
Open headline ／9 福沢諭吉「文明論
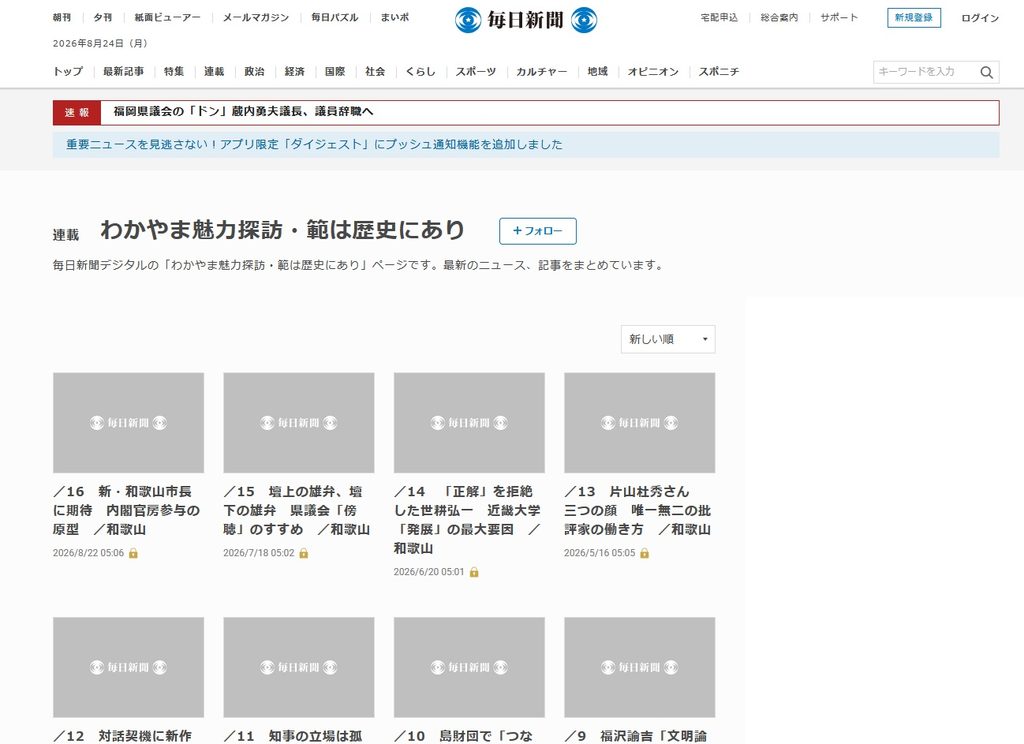point(636,736)
